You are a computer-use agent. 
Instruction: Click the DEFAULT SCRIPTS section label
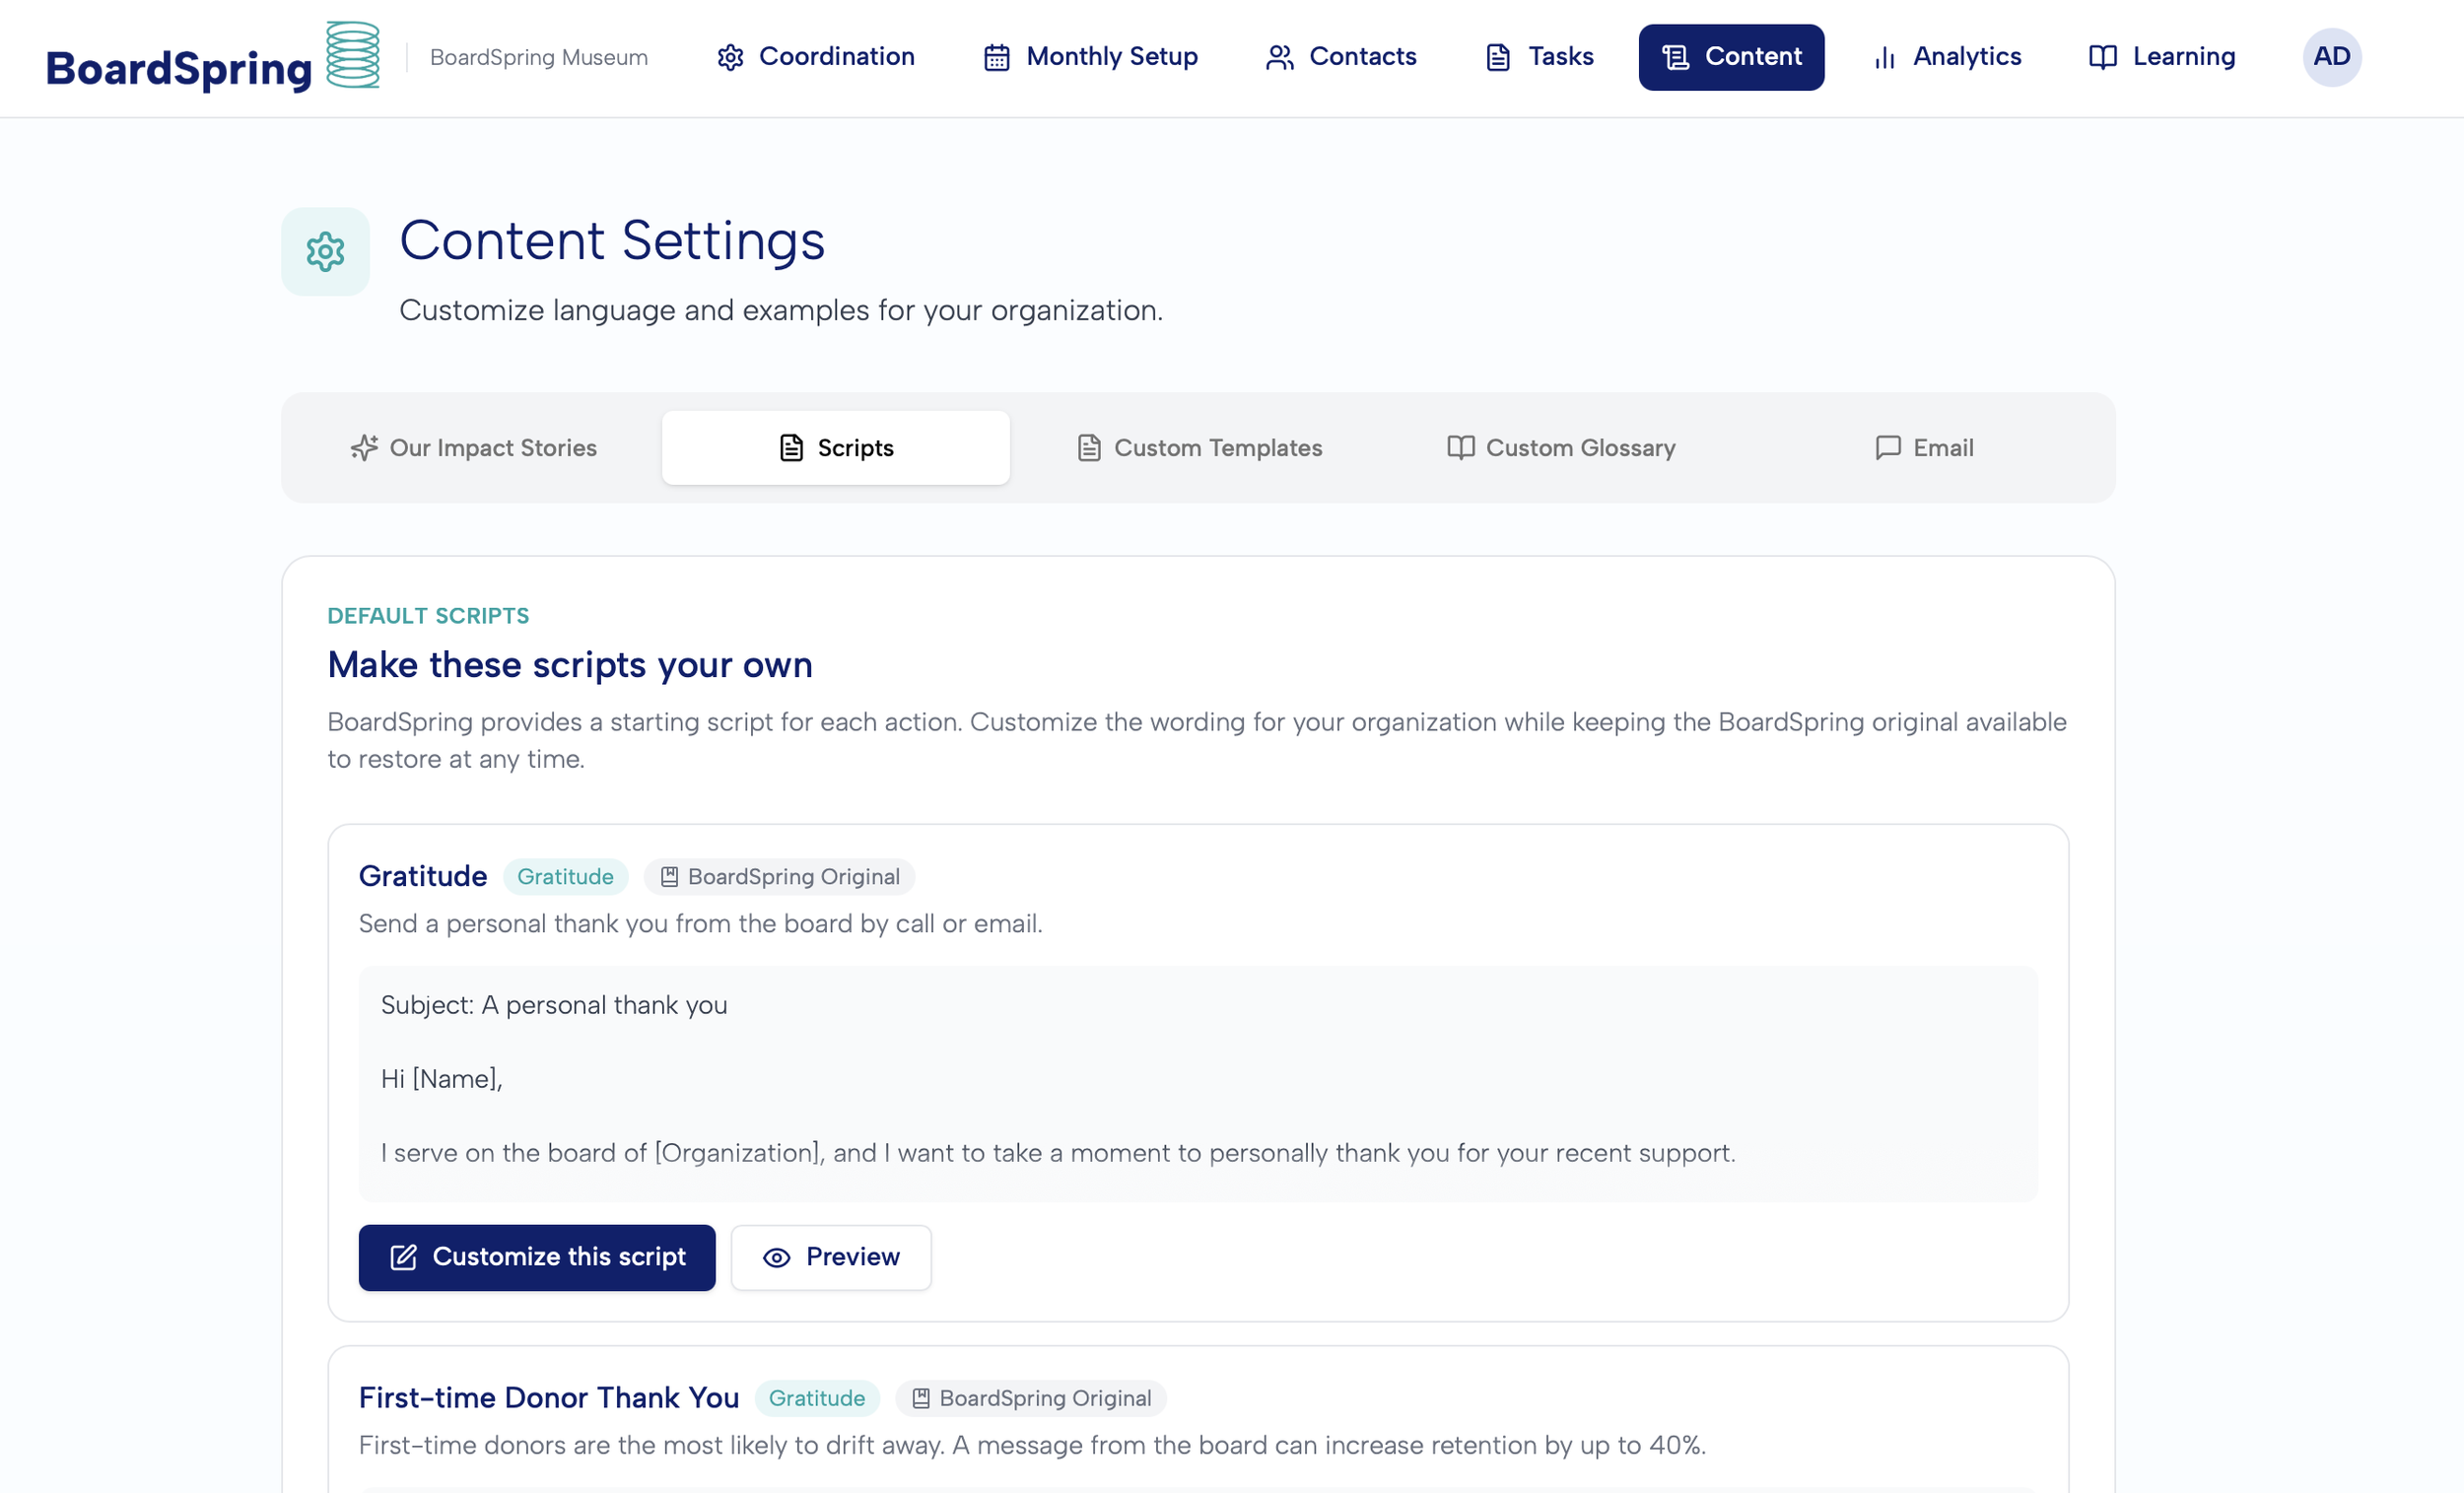tap(428, 616)
